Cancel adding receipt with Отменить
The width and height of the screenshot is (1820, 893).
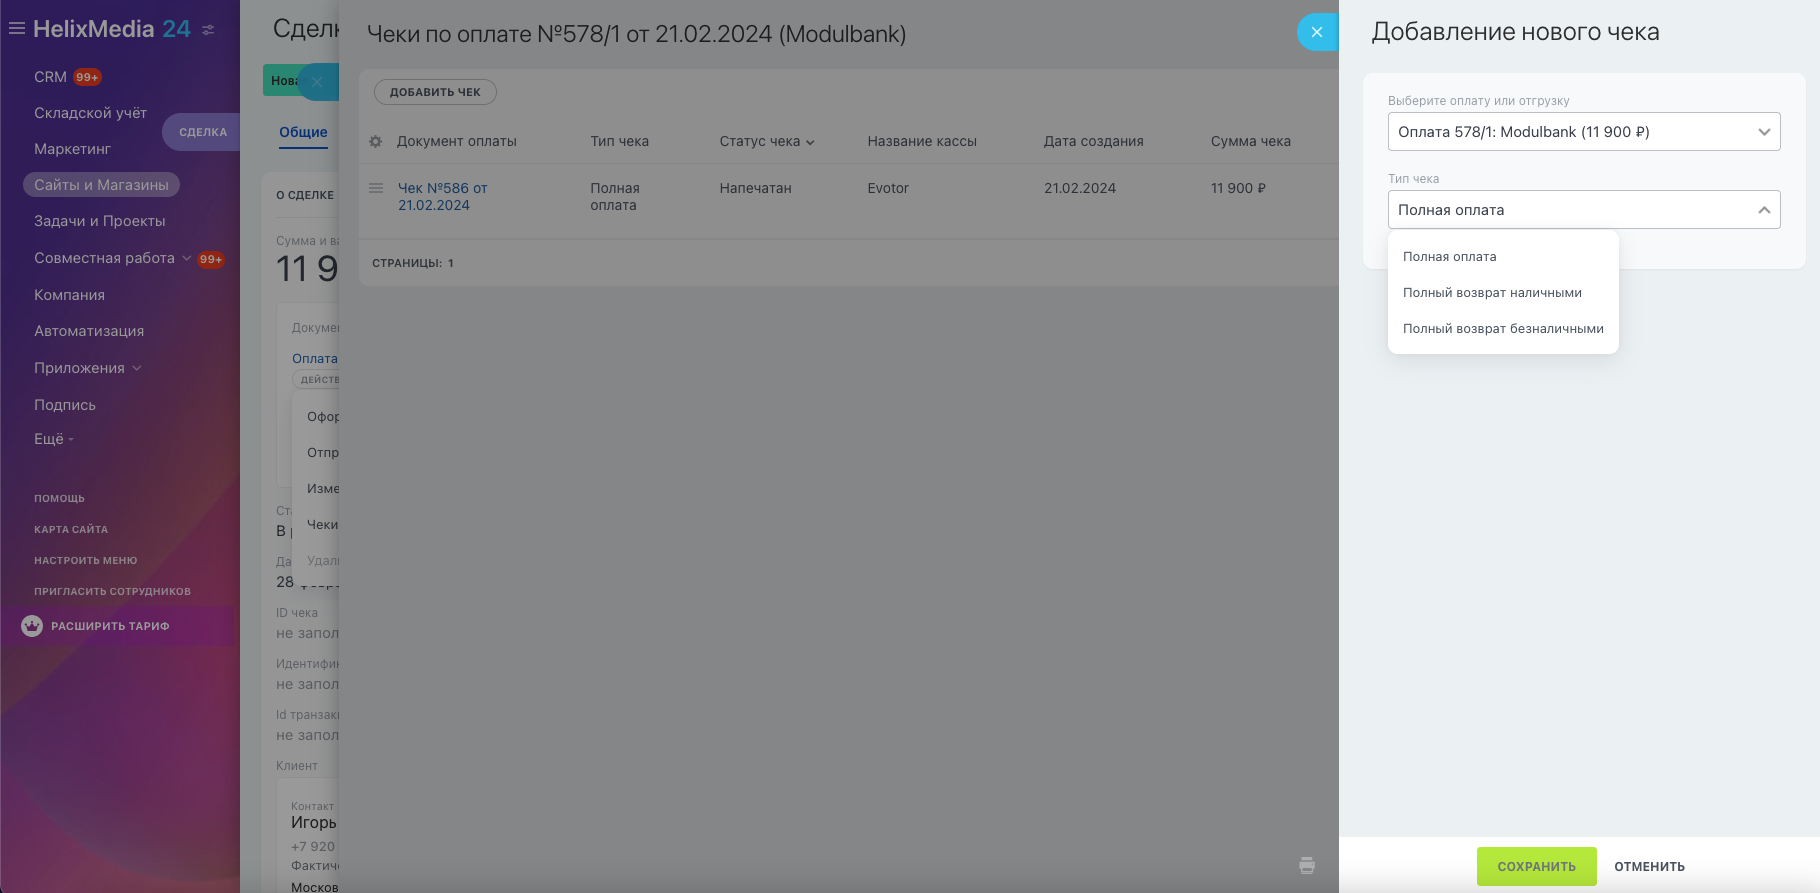pos(1649,867)
